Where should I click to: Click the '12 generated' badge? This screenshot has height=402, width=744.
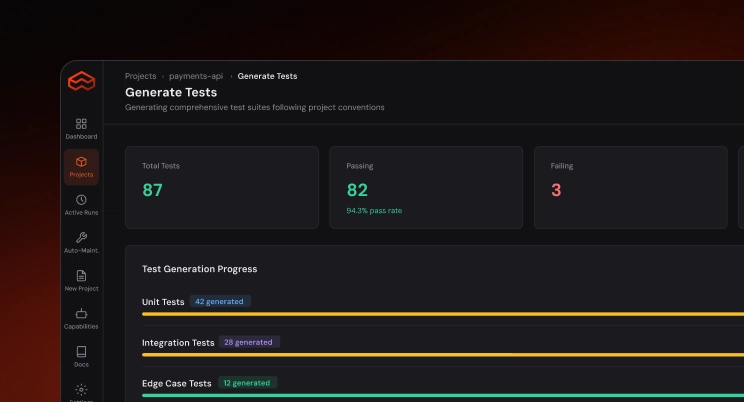click(247, 383)
